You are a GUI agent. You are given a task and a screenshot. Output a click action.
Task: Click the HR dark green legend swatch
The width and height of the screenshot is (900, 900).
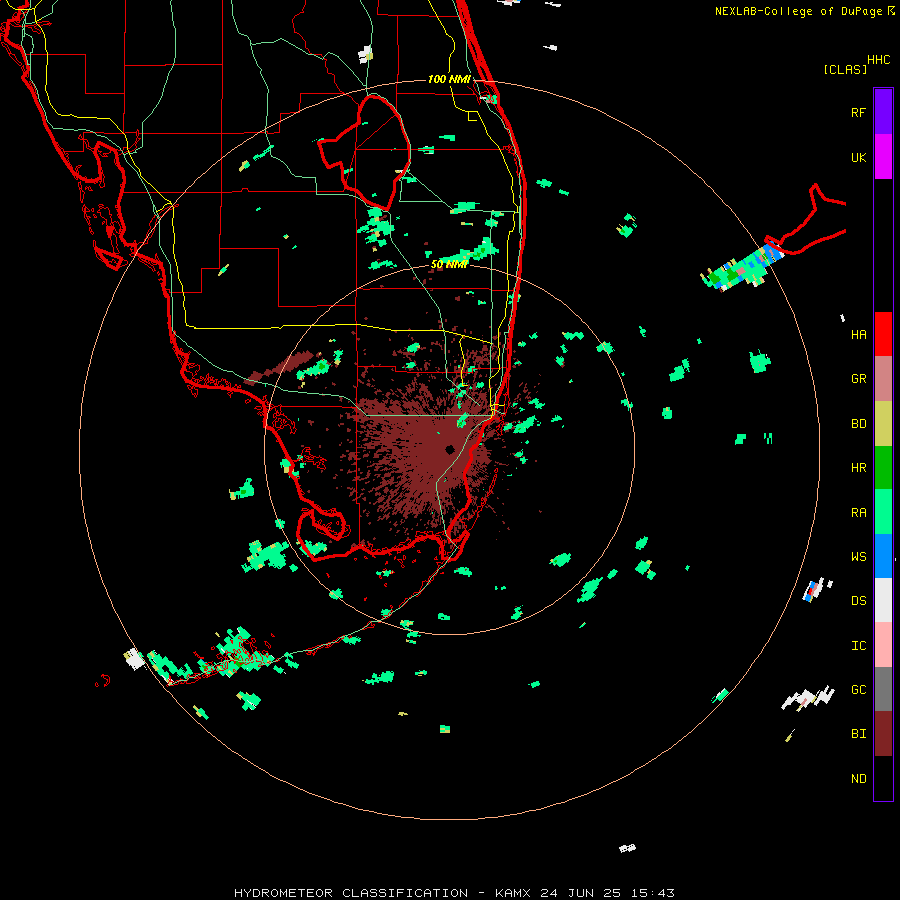coord(883,468)
